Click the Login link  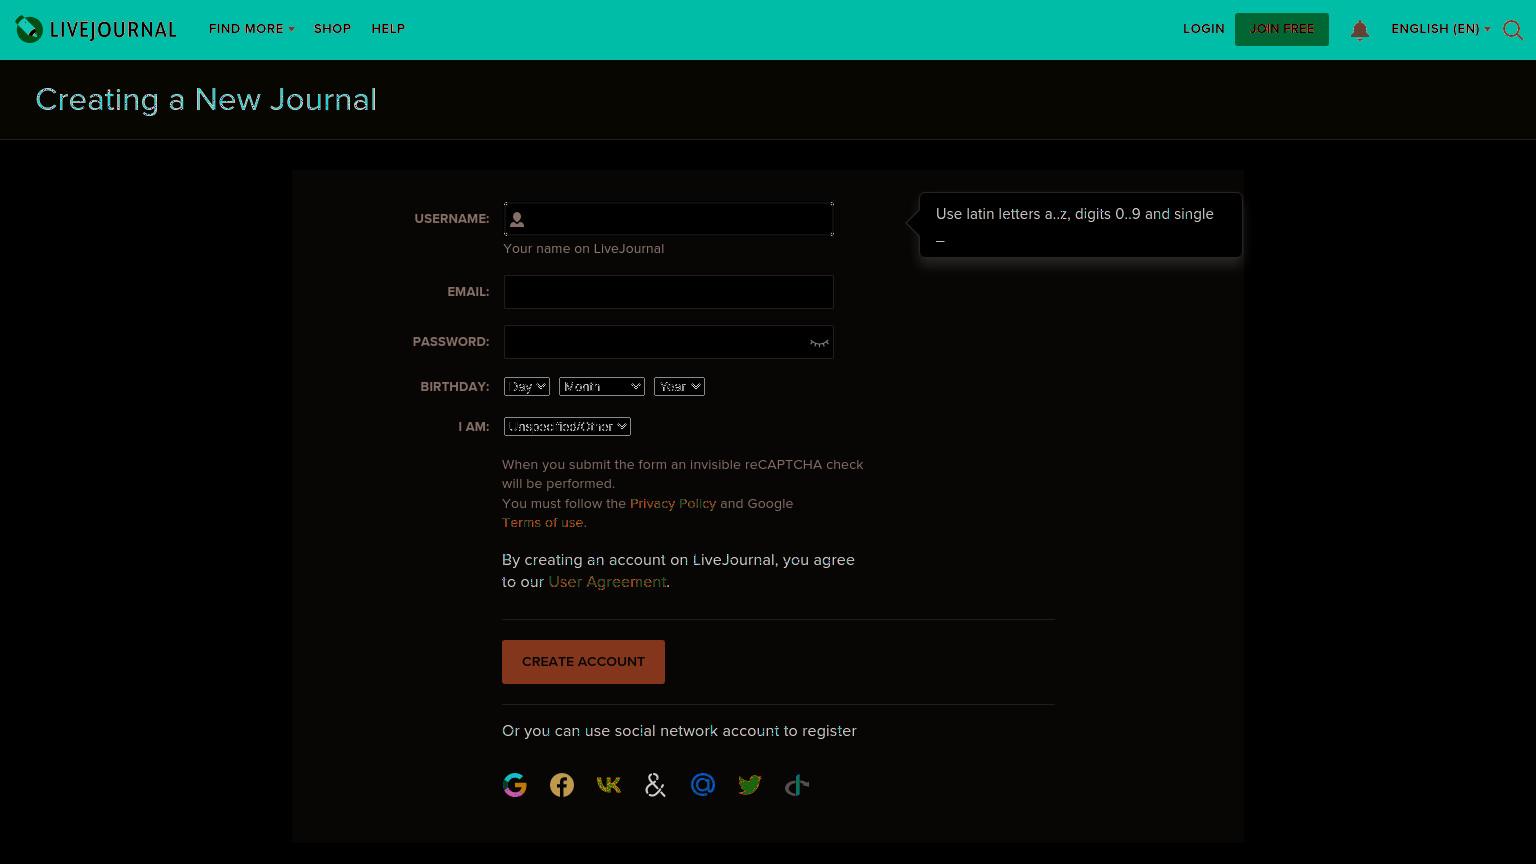click(x=1204, y=29)
